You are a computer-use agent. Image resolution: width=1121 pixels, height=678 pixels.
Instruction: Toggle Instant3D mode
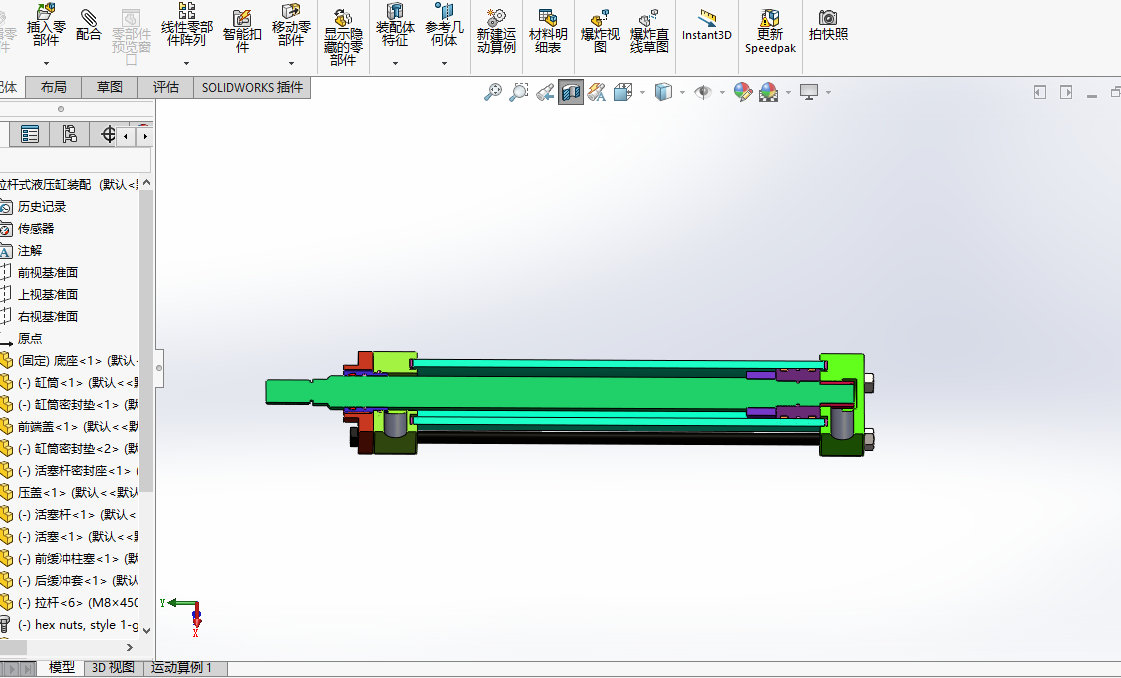706,24
